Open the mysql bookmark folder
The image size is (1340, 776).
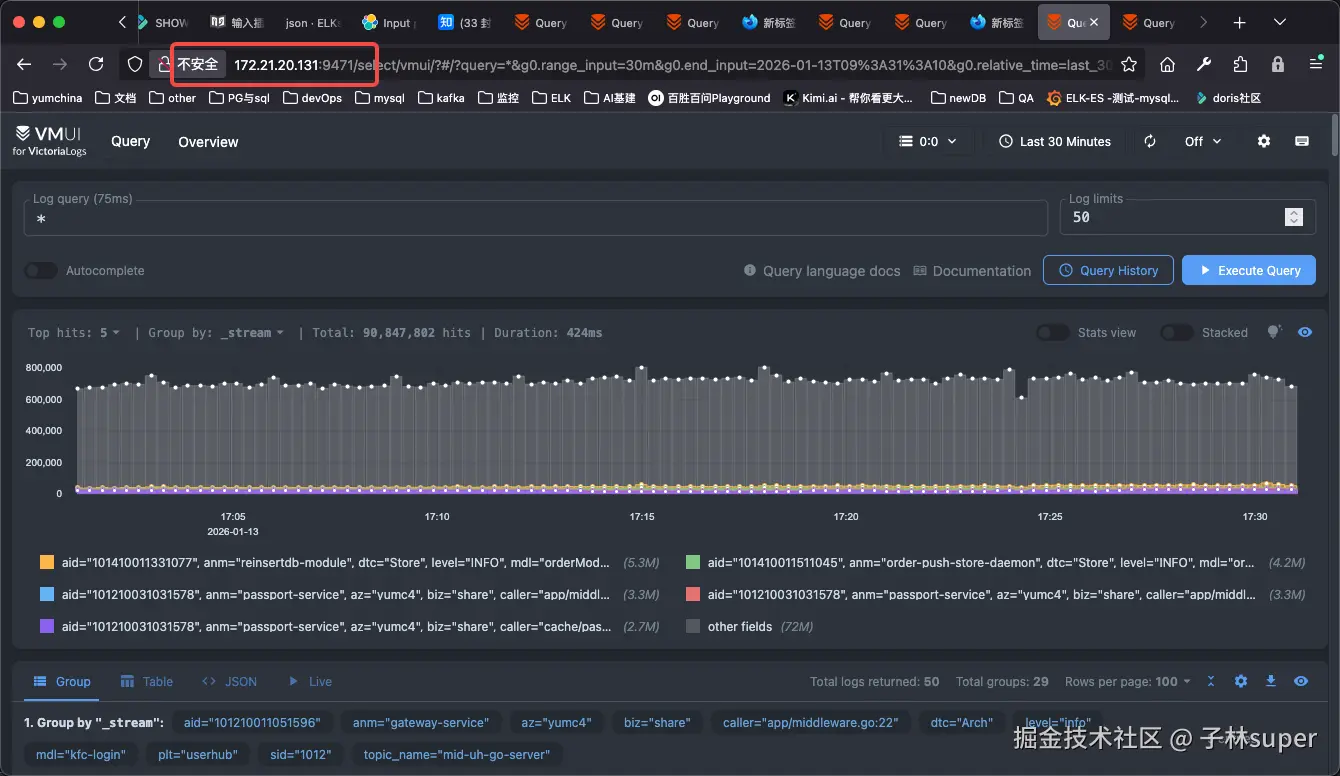point(380,98)
